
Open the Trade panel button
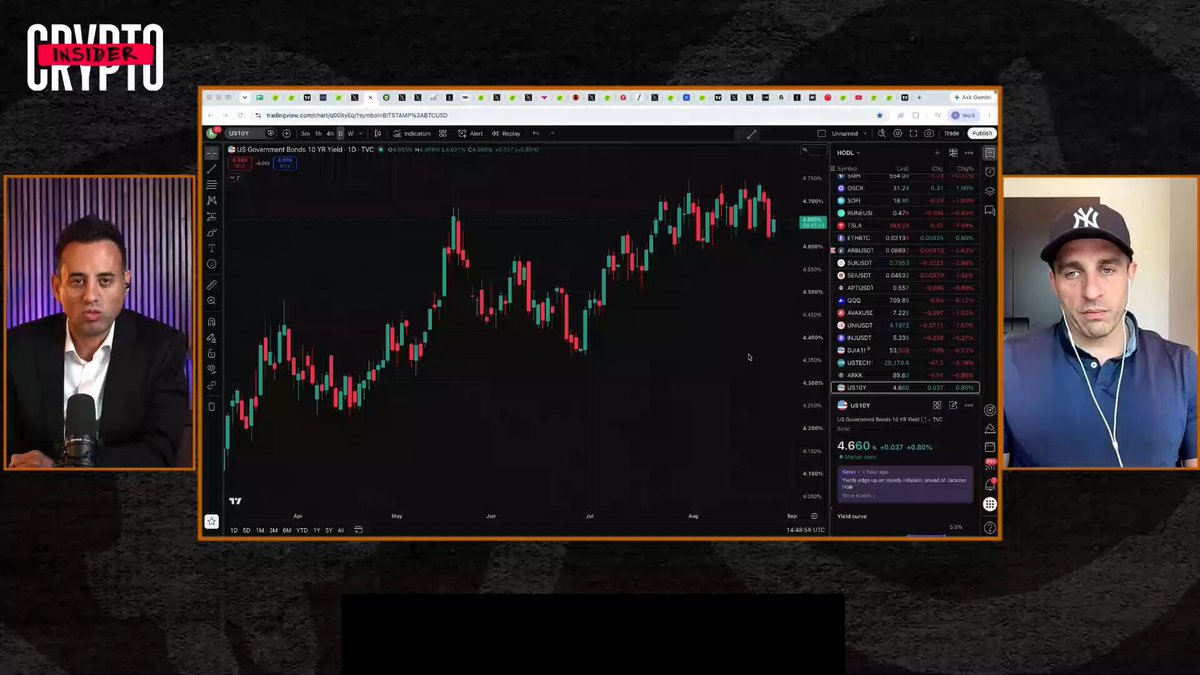click(952, 133)
